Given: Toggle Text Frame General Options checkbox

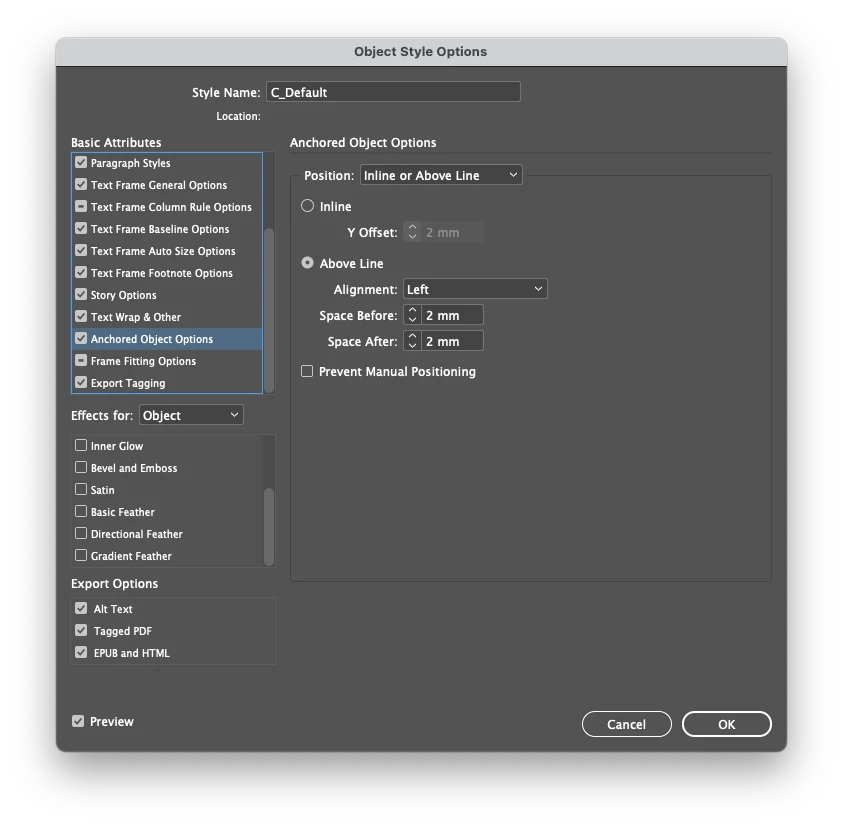Looking at the screenshot, I should tap(81, 184).
